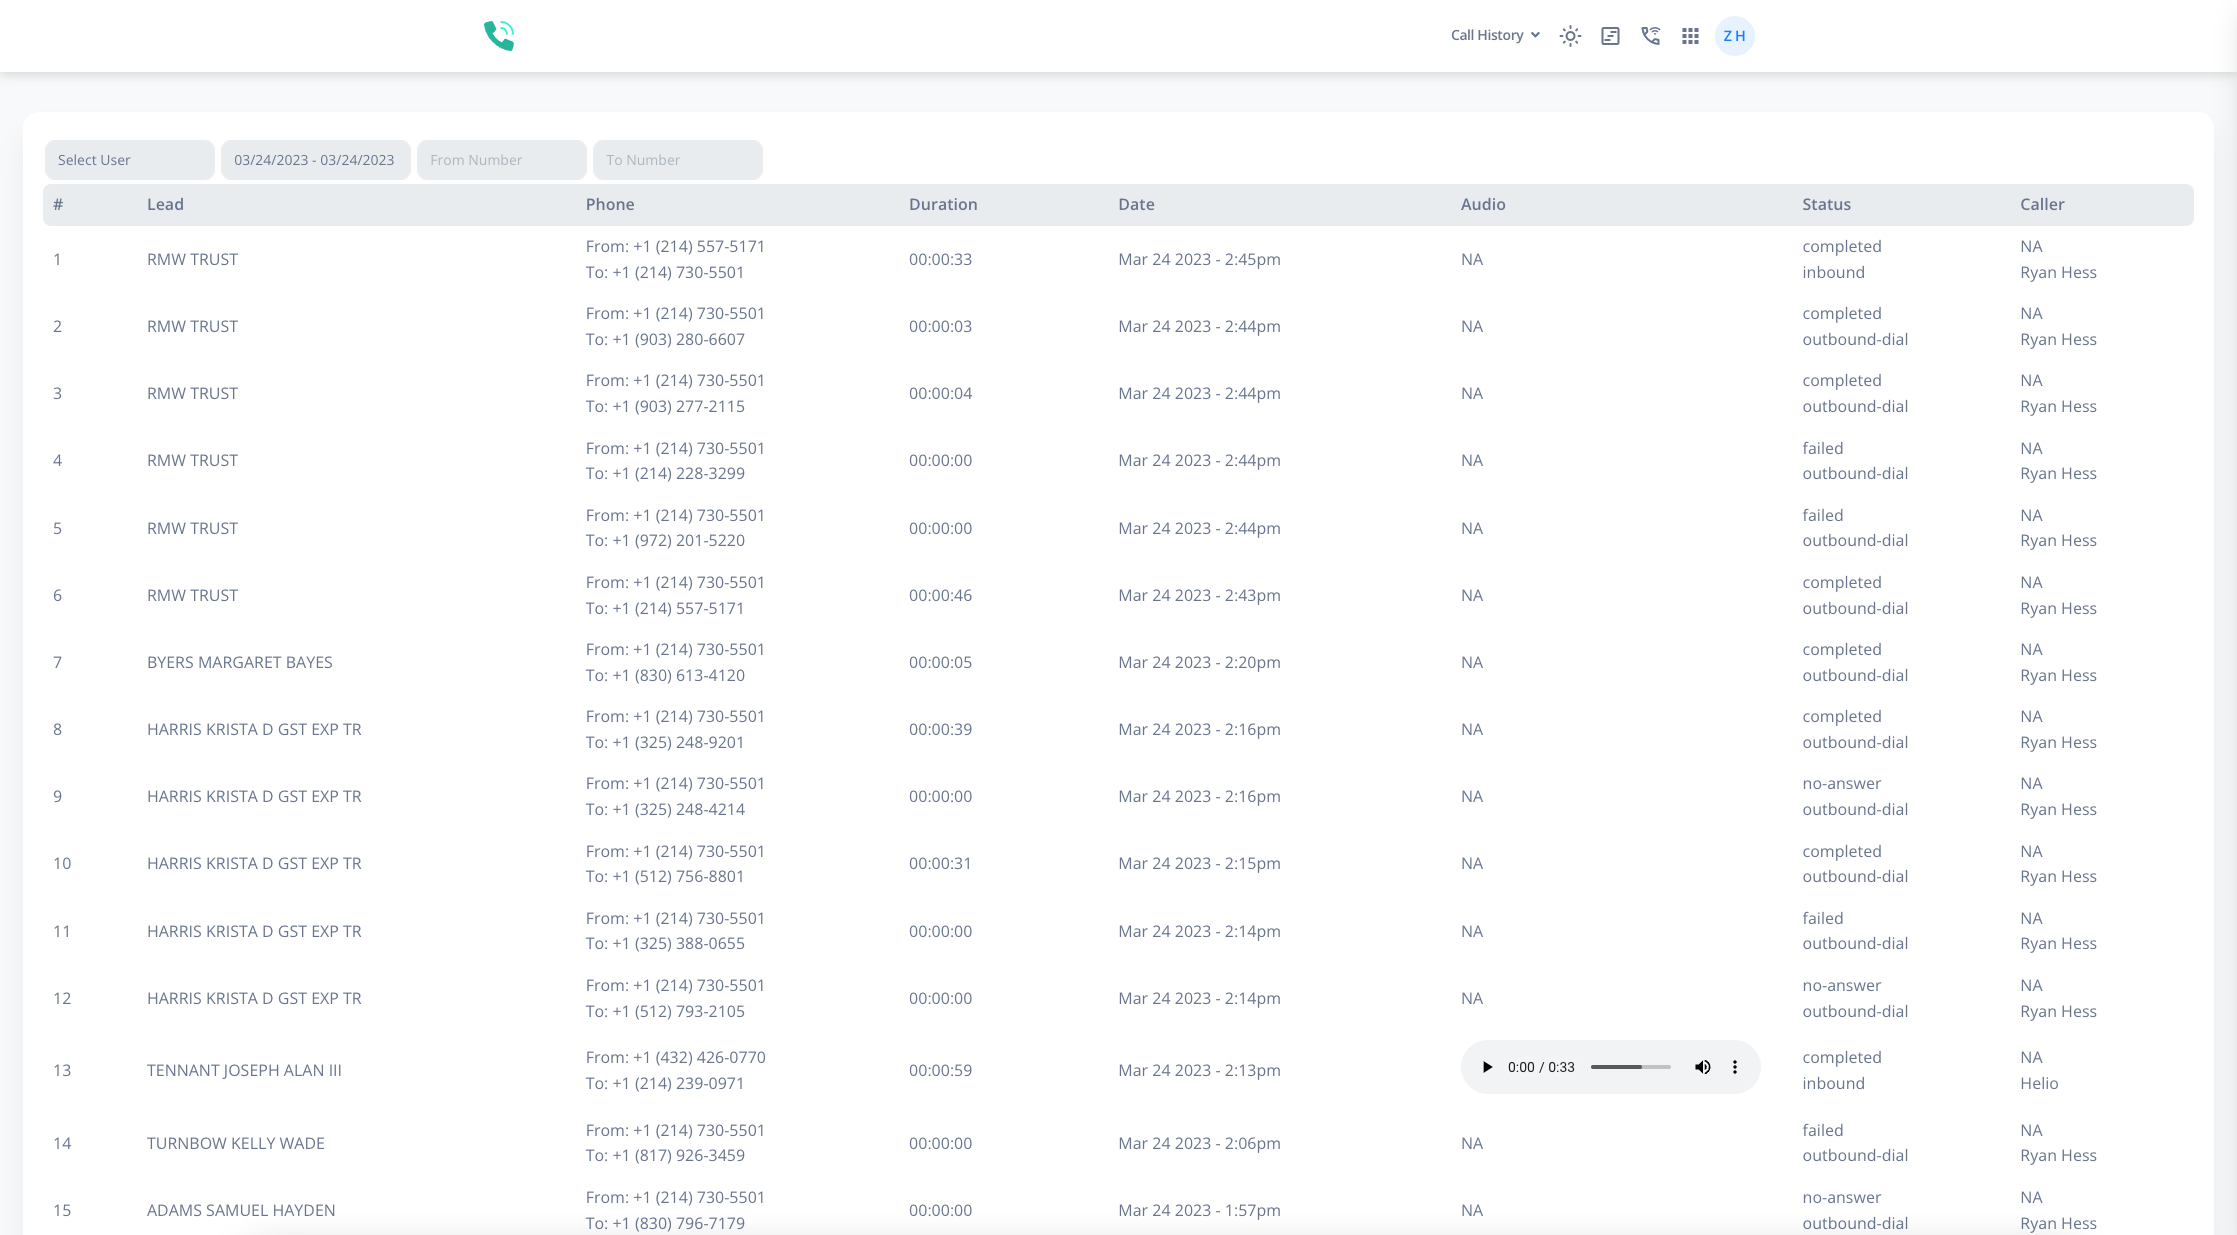Screen dimensions: 2237x1235
Task: Open the ZH user avatar
Action: pyautogui.click(x=1735, y=35)
